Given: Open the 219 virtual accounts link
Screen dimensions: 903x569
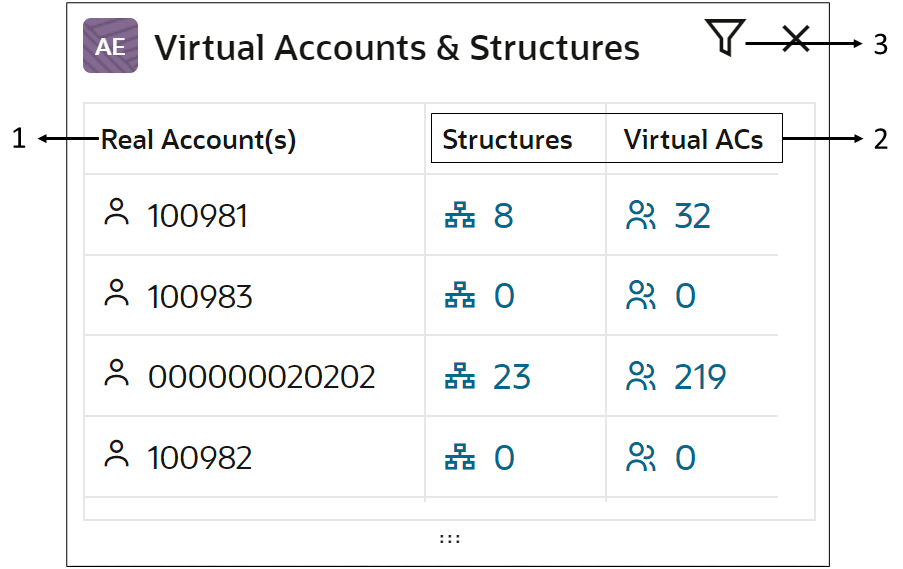Looking at the screenshot, I should click(700, 377).
